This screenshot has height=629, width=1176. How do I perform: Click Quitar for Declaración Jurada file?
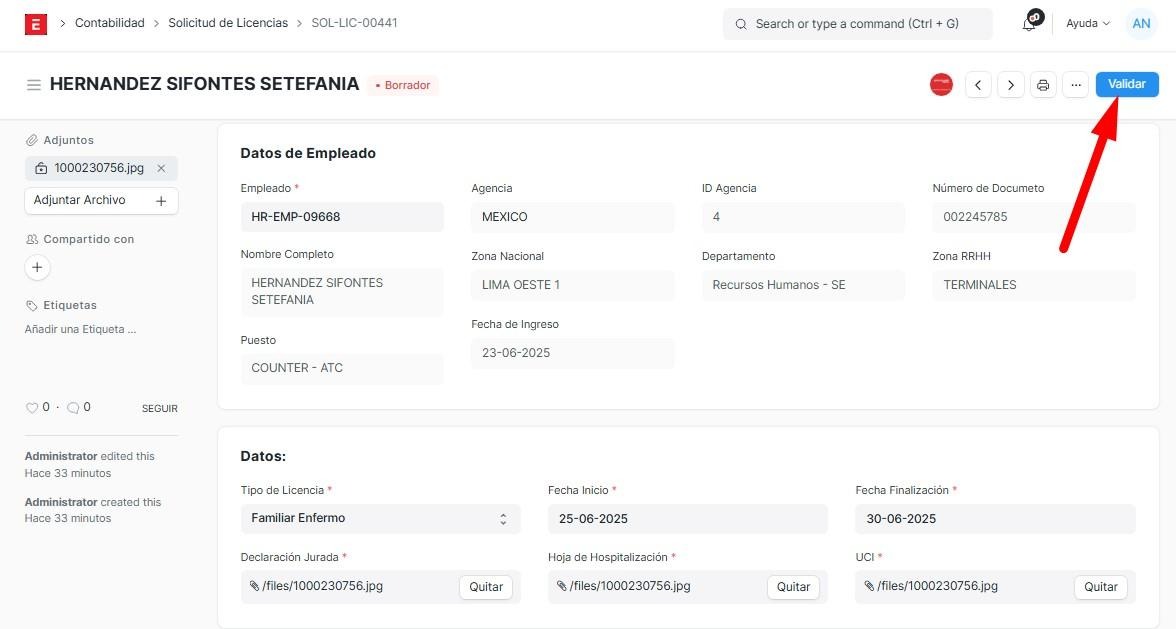[486, 587]
